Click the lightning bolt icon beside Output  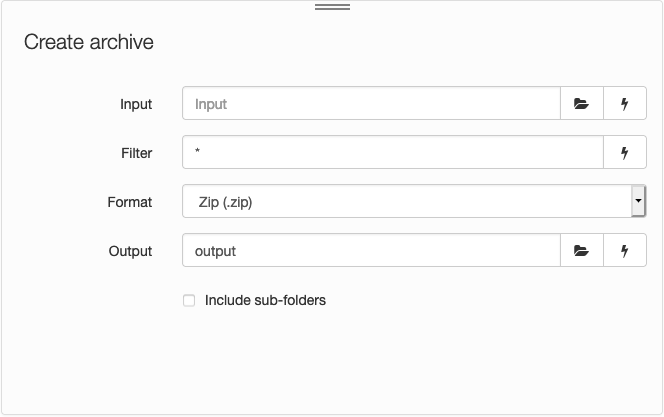pos(625,250)
